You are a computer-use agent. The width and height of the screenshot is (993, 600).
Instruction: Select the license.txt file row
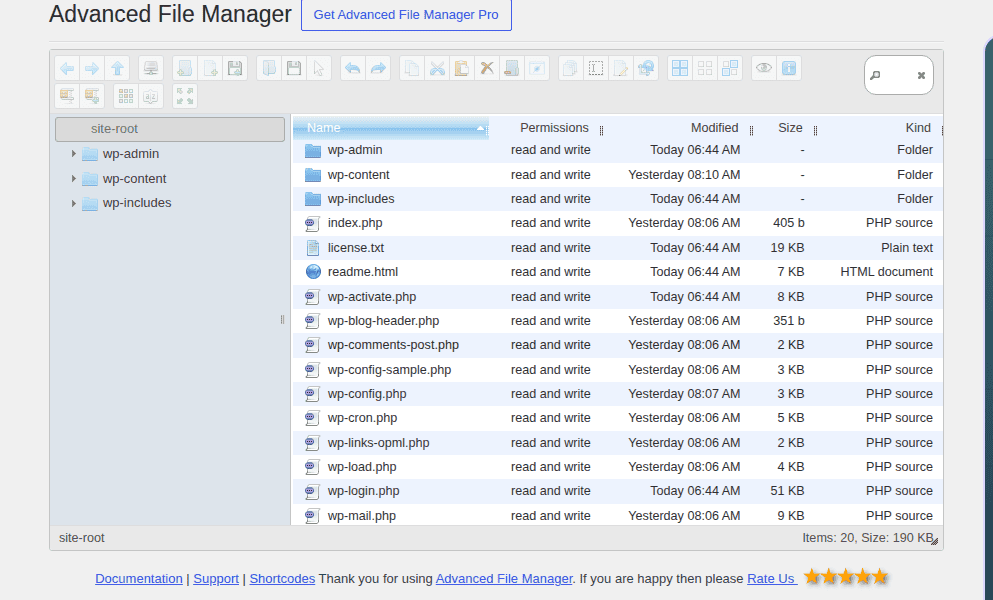click(617, 248)
